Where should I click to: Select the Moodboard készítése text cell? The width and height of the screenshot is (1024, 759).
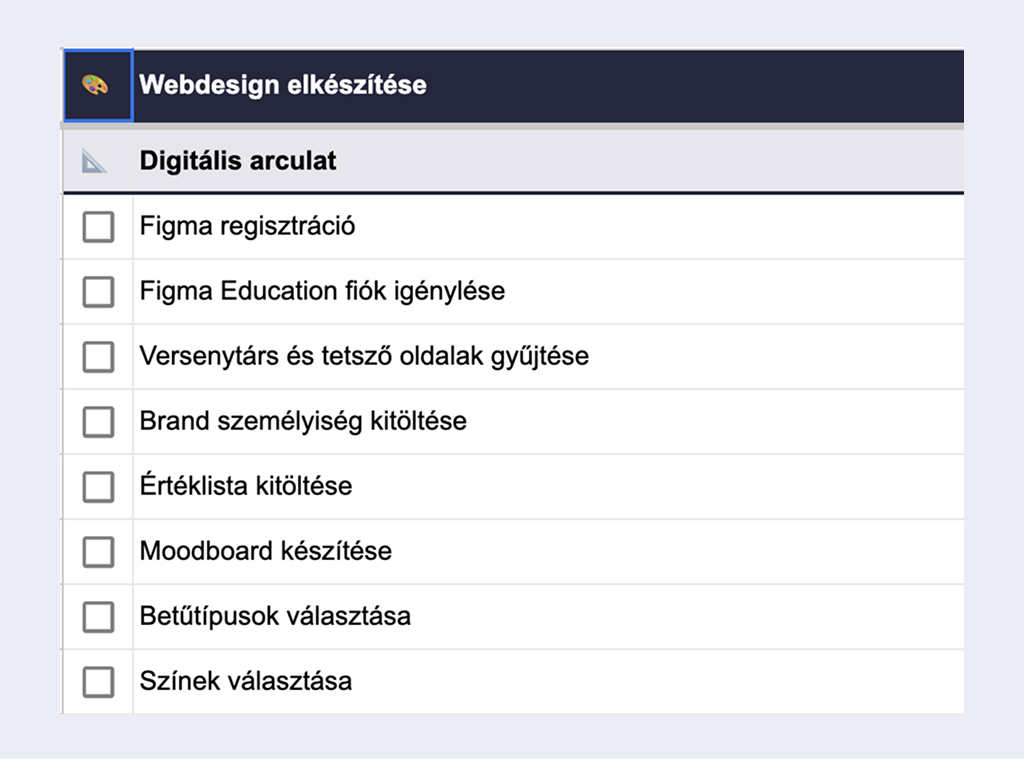(x=266, y=551)
